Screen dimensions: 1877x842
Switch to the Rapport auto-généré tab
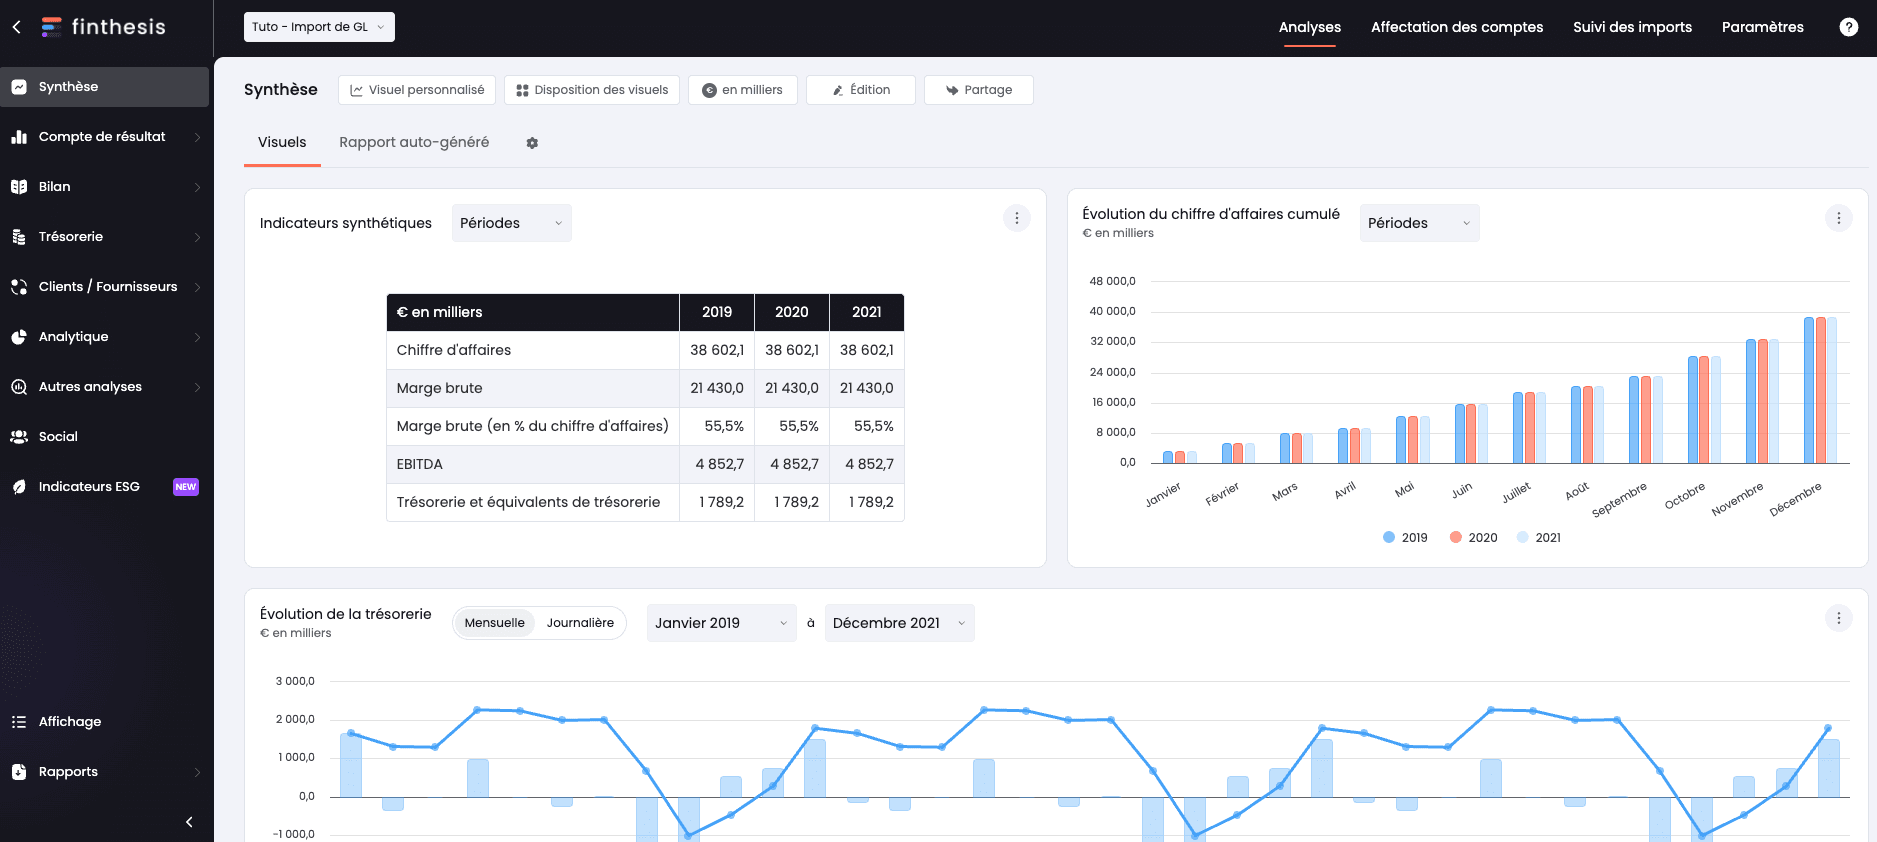click(x=414, y=142)
